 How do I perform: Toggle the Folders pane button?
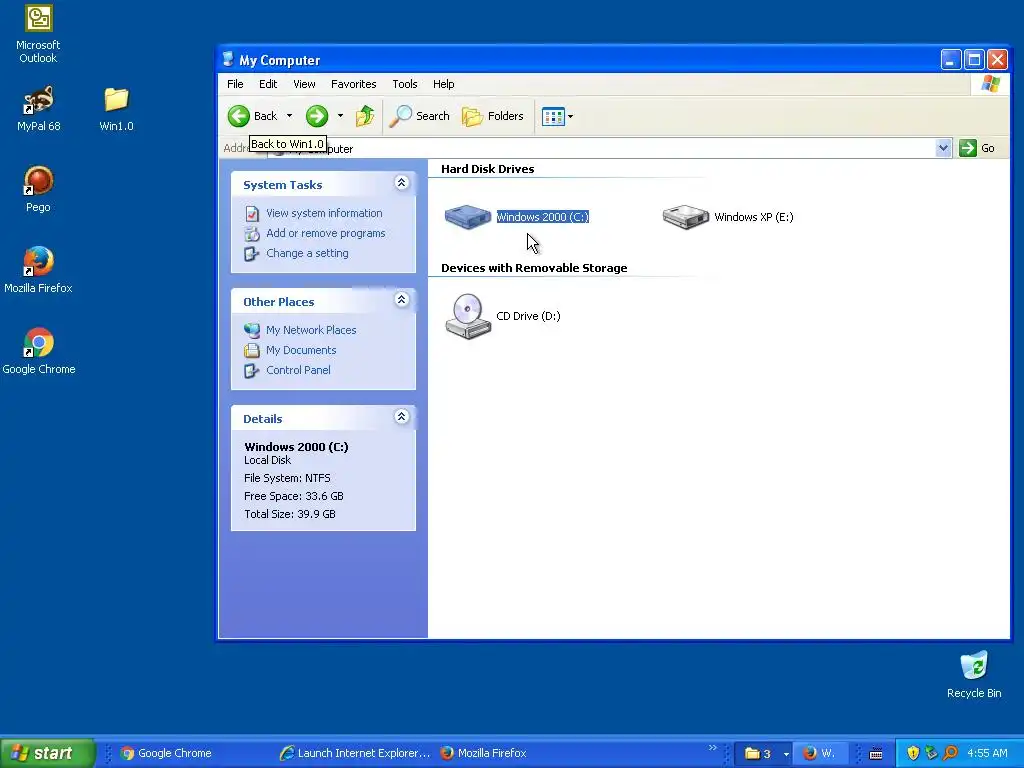492,116
